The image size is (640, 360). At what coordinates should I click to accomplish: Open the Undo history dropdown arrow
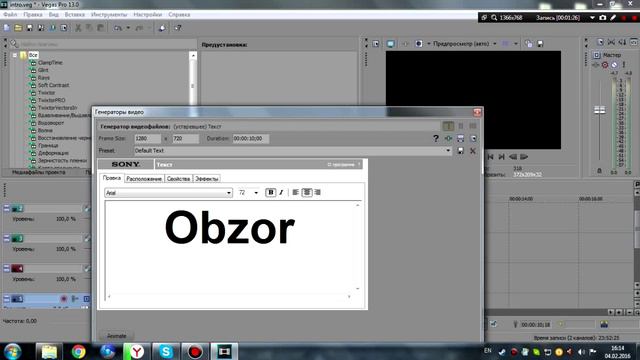pyautogui.click(x=128, y=28)
